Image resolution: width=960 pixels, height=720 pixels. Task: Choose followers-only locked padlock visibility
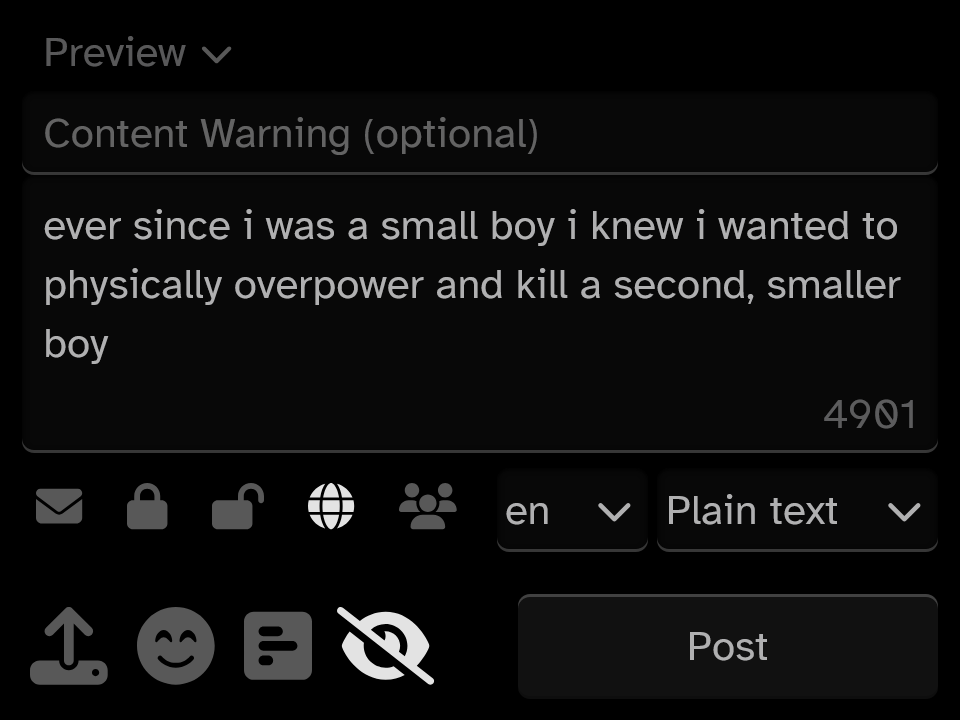147,506
